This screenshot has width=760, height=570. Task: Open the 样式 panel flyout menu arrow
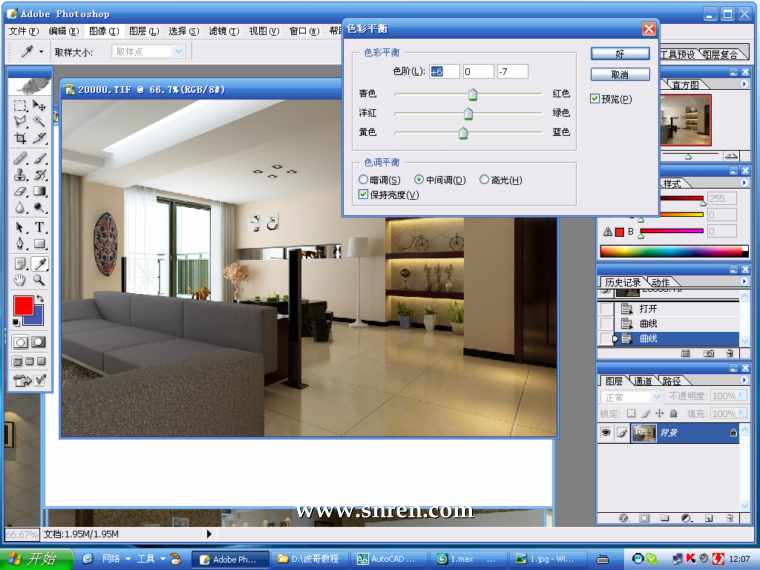pos(744,183)
